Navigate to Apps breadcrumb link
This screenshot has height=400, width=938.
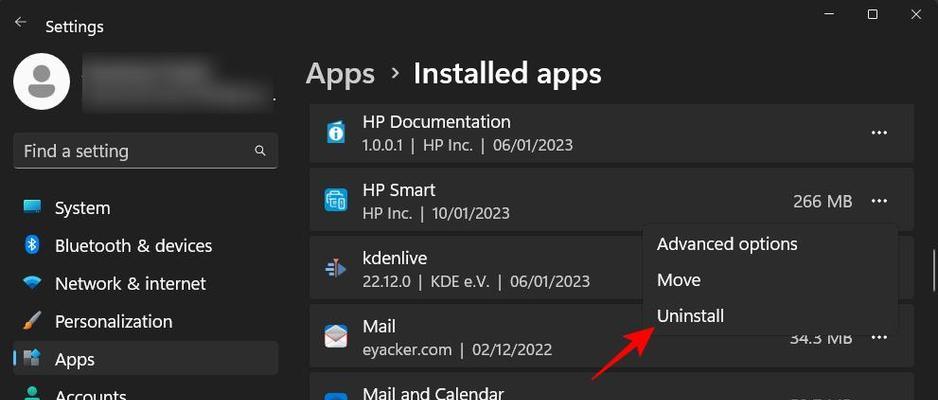click(340, 74)
